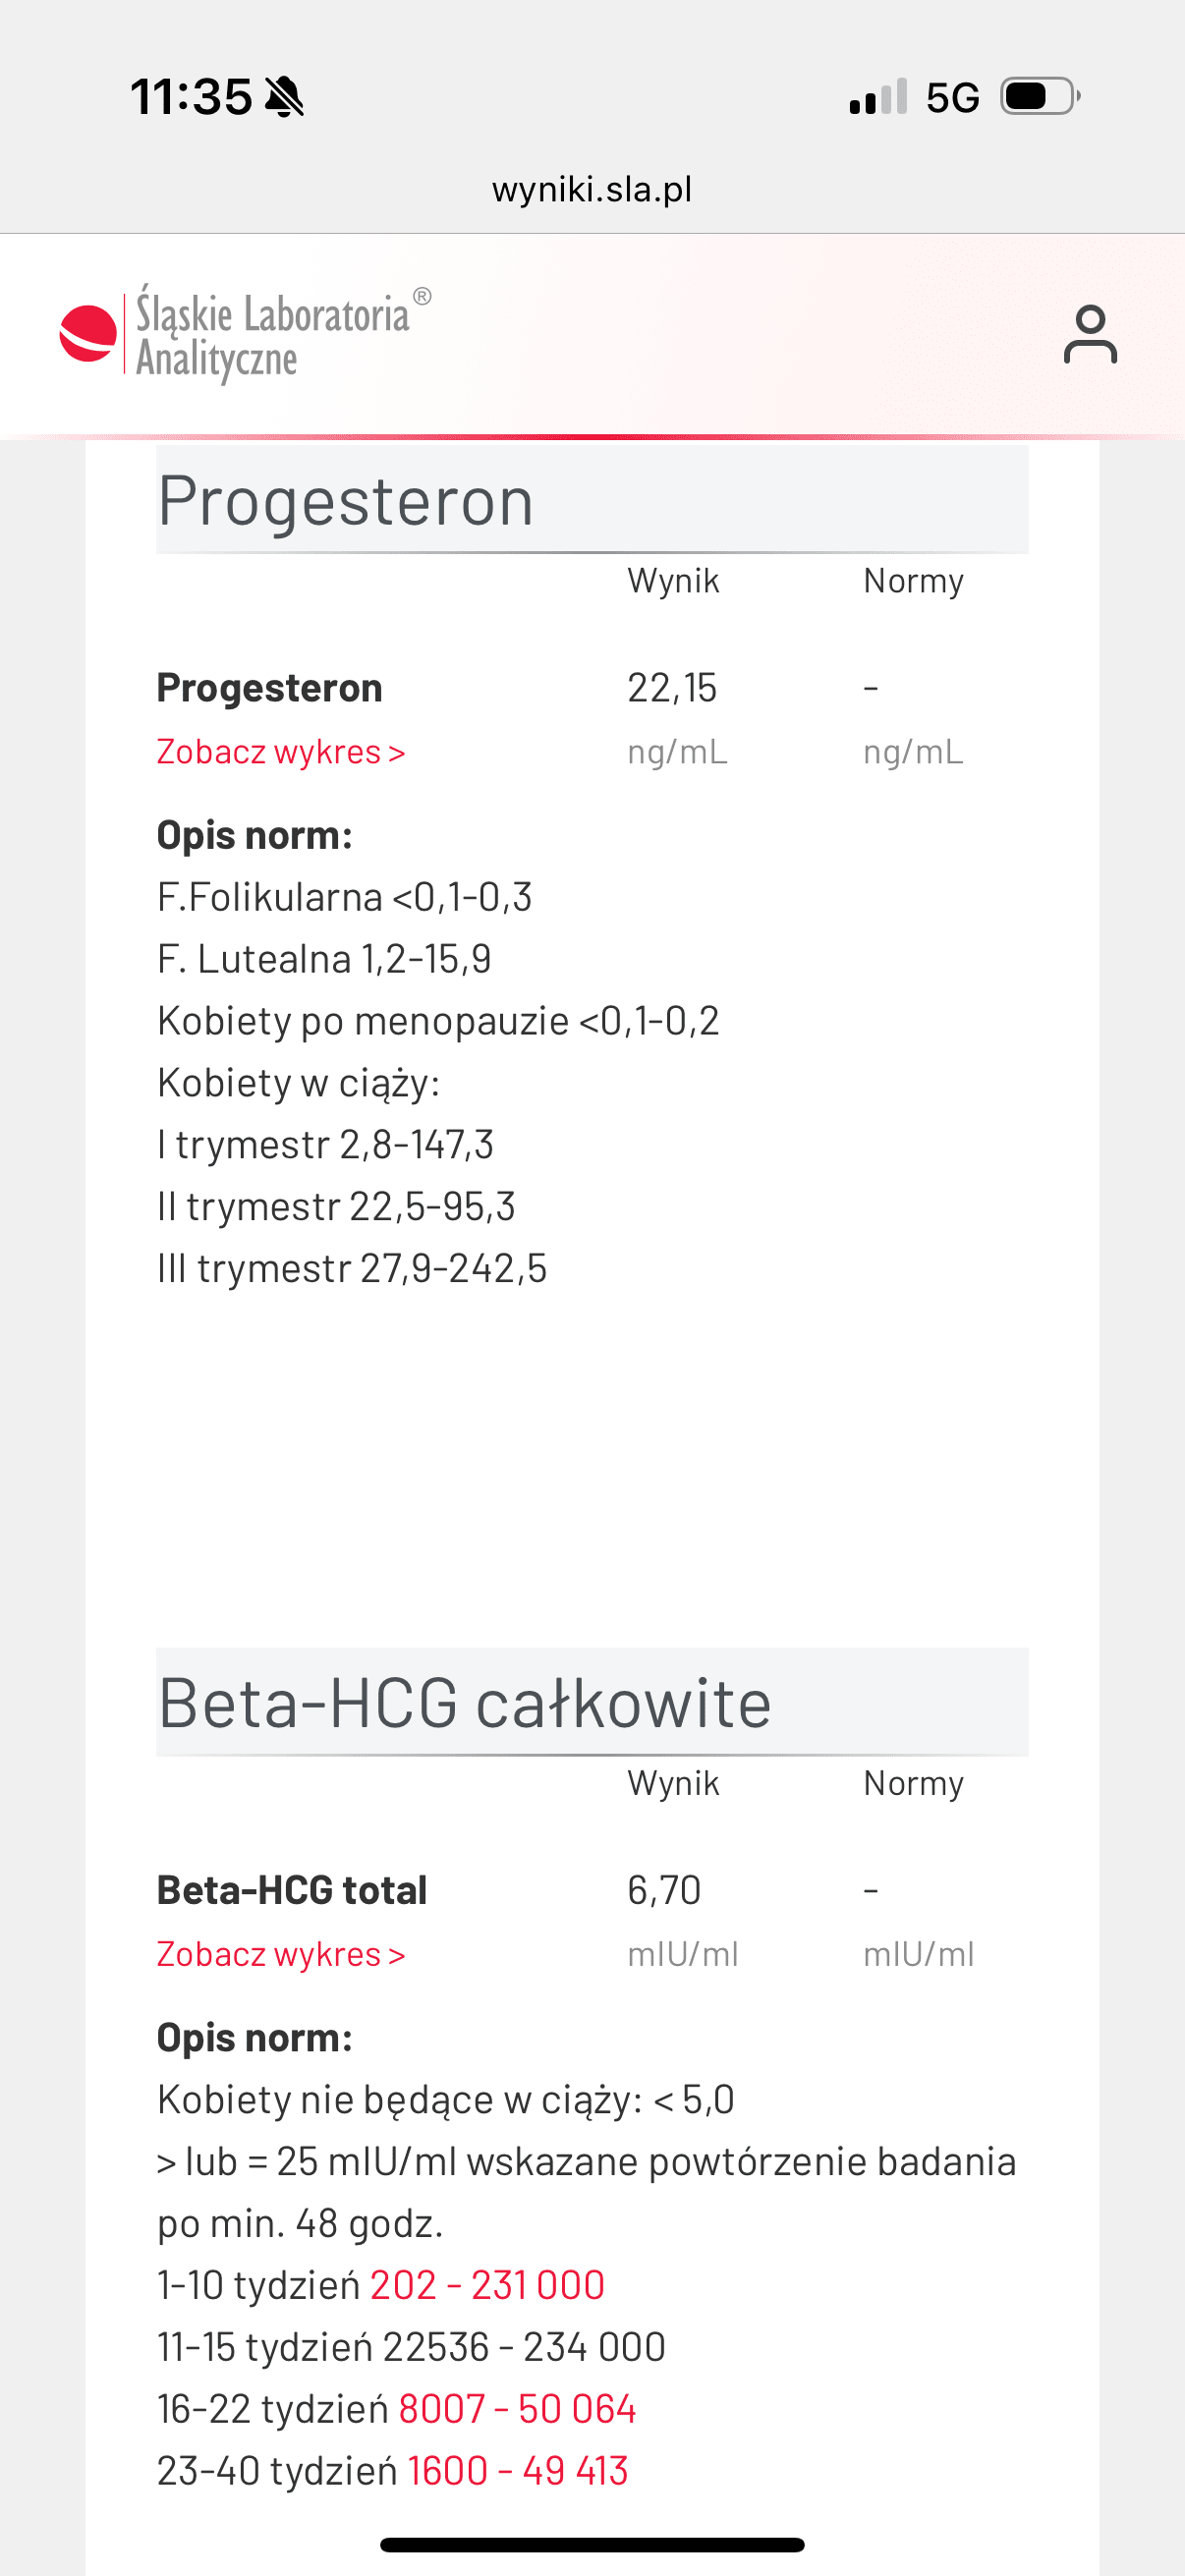
Task: Click the Beta-HCG total result 6,70
Action: [664, 1890]
